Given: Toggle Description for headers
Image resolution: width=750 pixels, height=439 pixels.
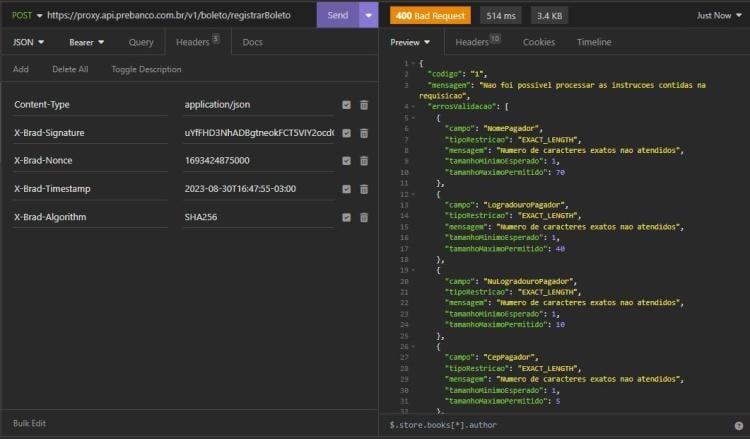Looking at the screenshot, I should coord(146,69).
